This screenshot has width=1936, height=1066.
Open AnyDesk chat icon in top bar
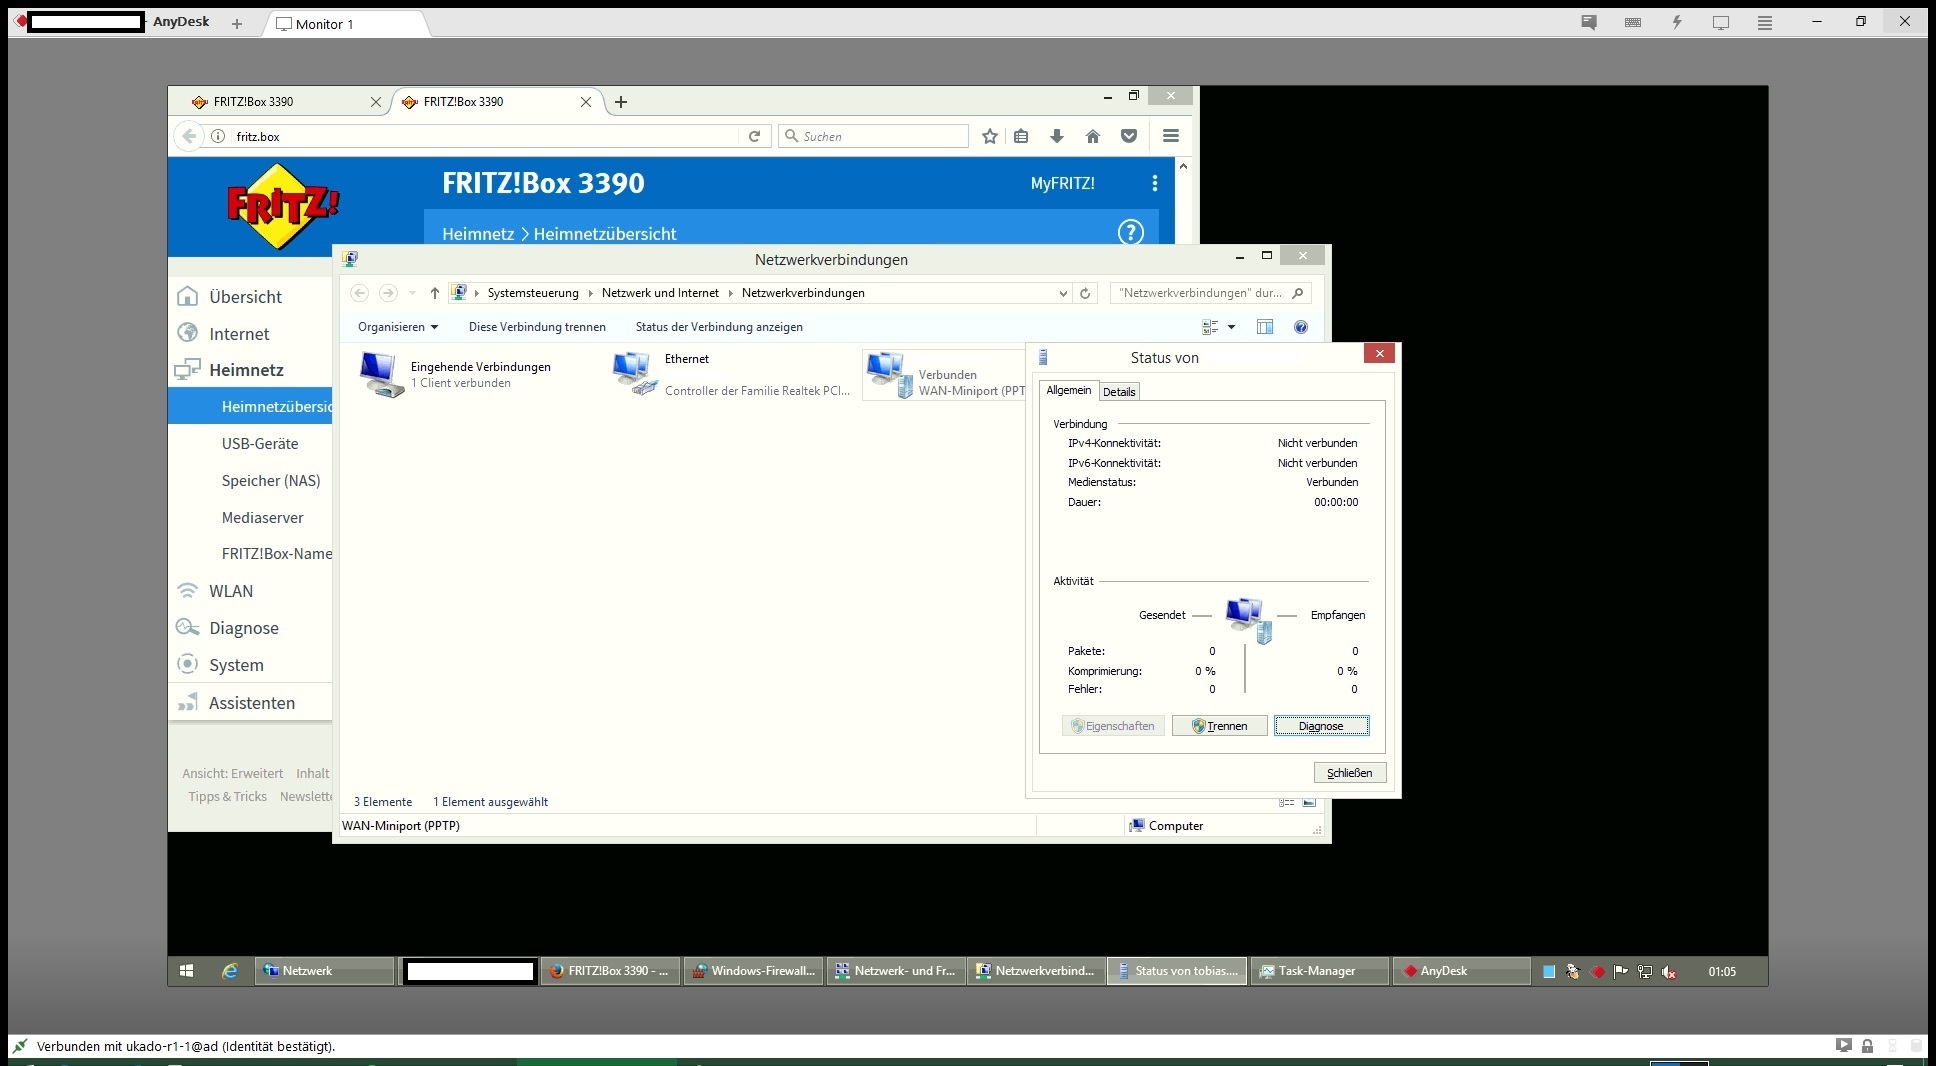[1589, 22]
